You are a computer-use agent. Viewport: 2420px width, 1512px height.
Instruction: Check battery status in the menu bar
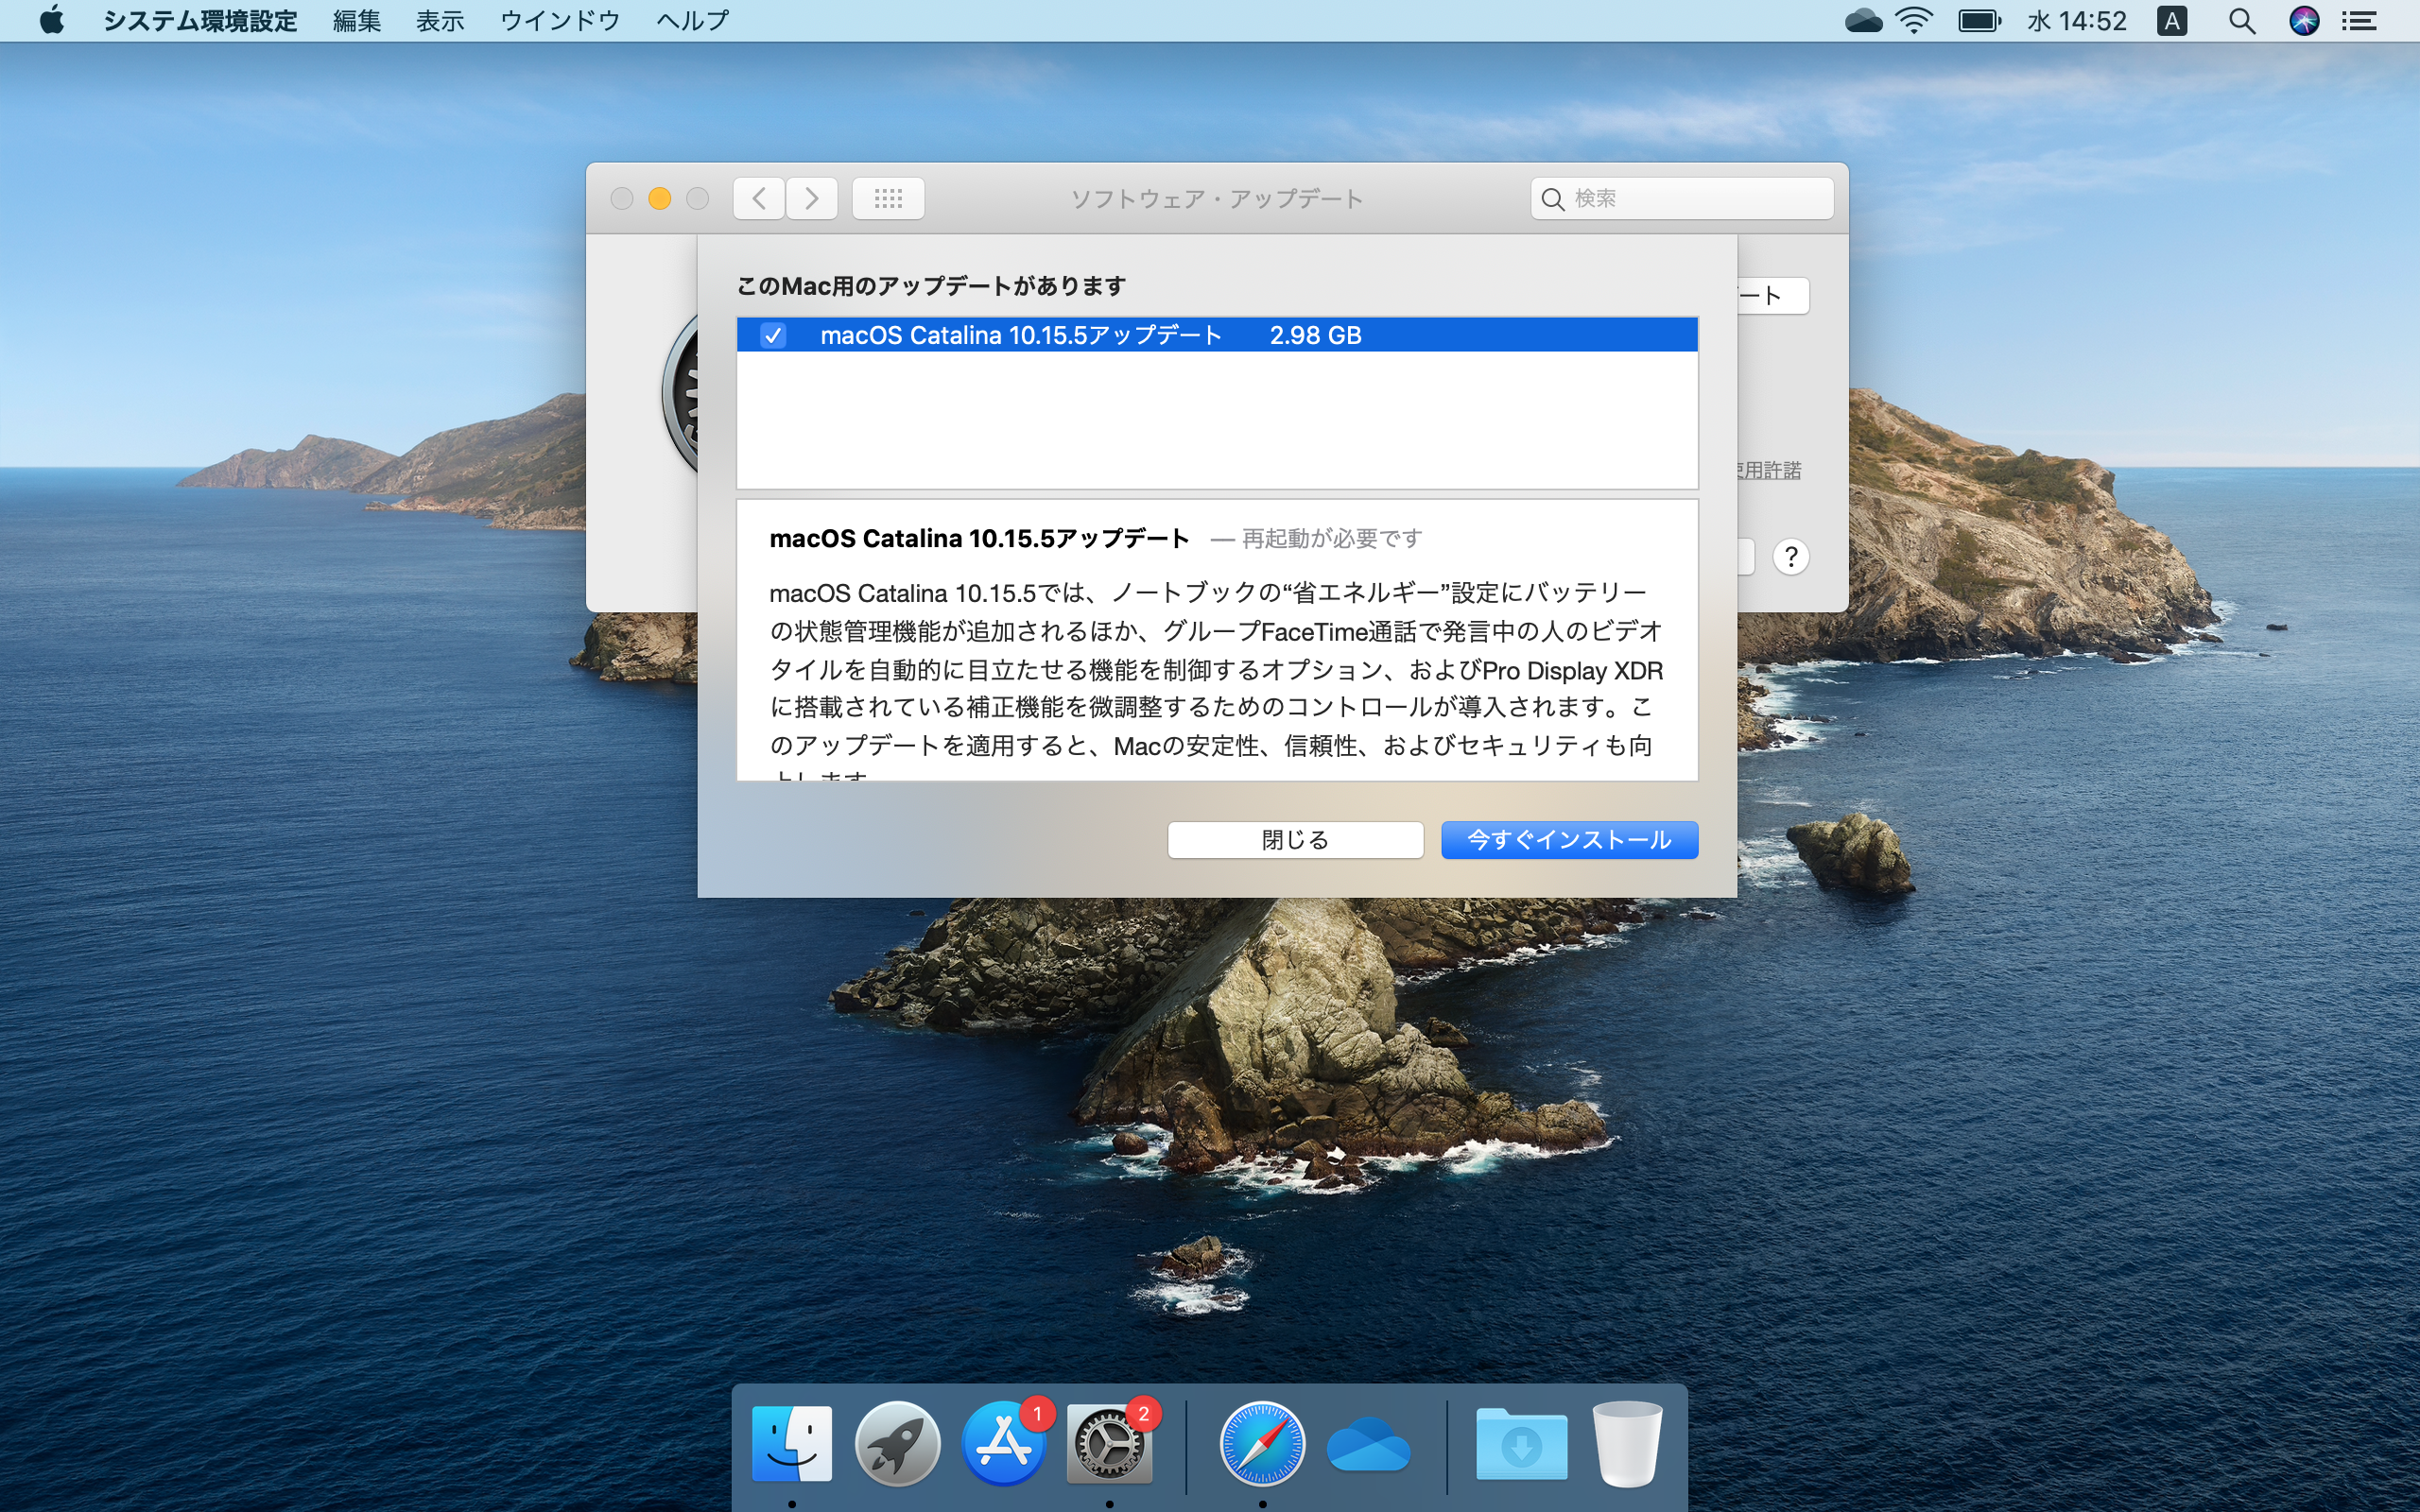[x=1979, y=20]
